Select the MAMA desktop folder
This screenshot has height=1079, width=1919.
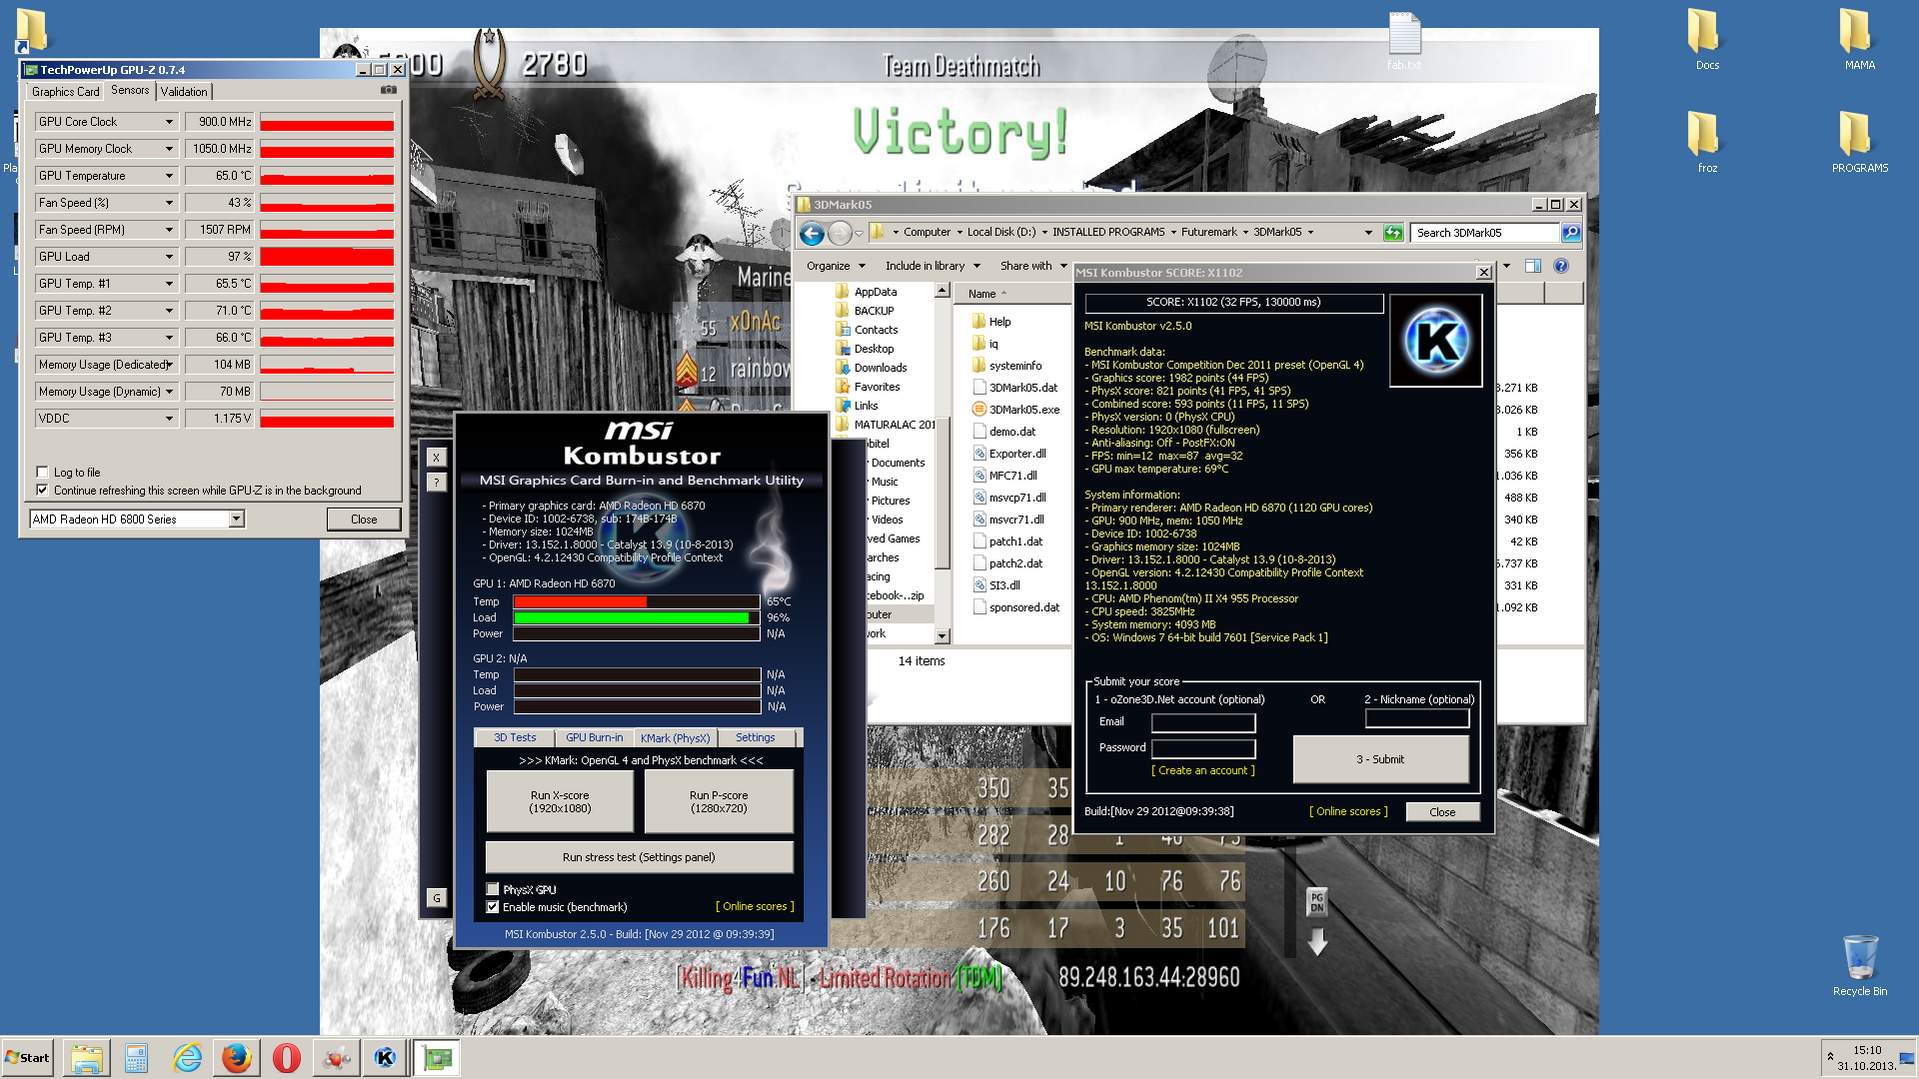point(1860,40)
